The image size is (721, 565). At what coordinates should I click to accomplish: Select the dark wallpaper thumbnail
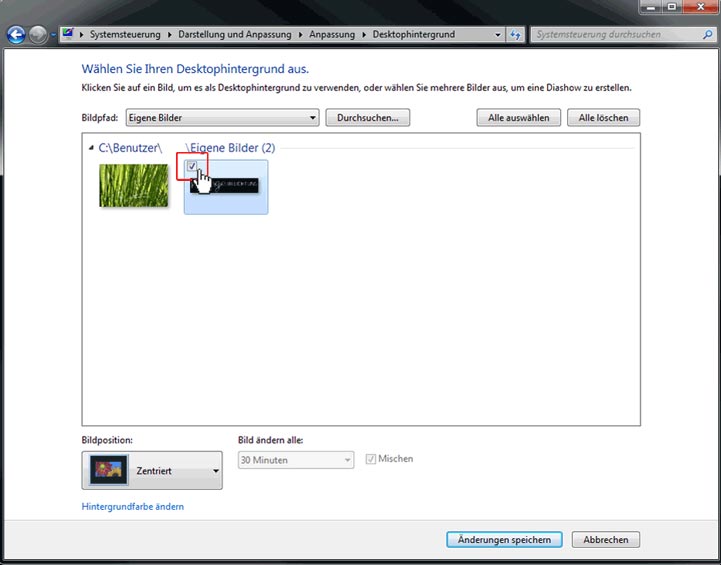226,187
